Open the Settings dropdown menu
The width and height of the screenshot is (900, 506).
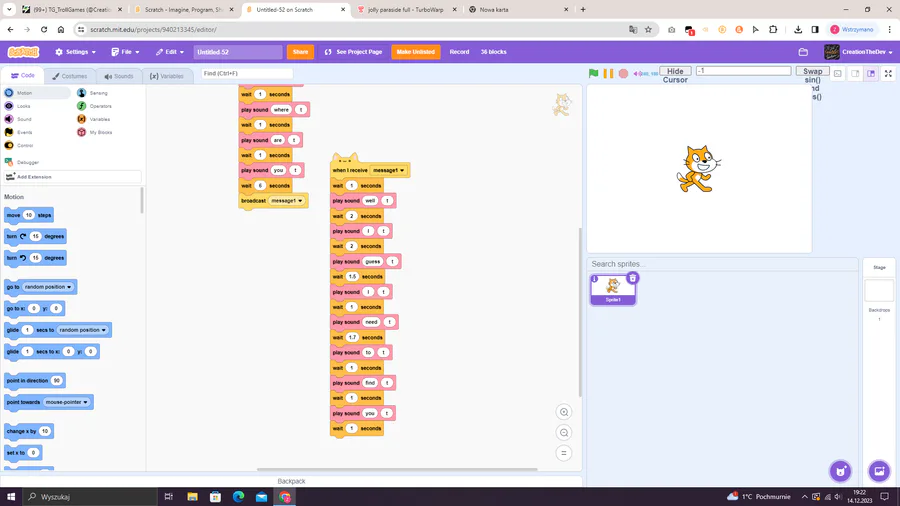(x=75, y=52)
